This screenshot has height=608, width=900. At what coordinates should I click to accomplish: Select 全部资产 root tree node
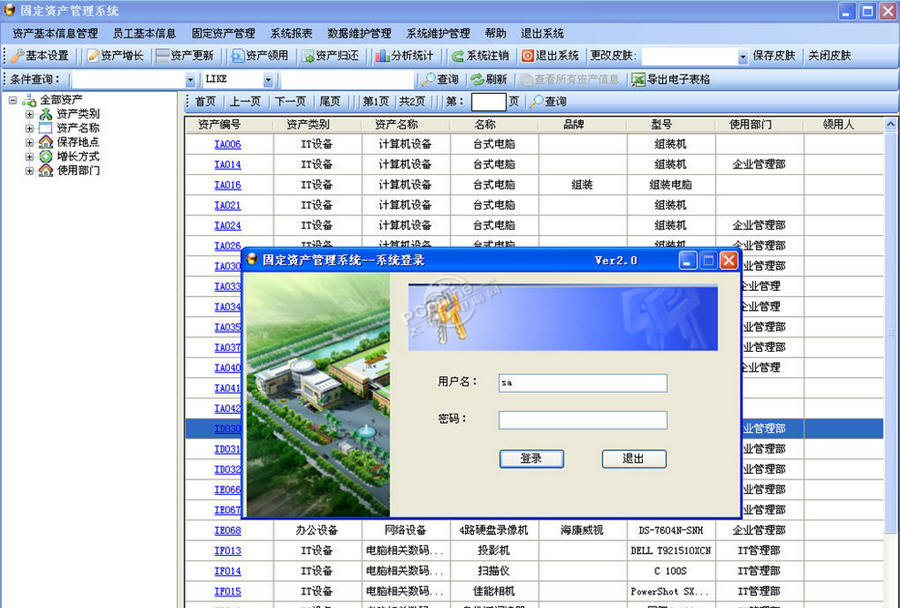[61, 100]
